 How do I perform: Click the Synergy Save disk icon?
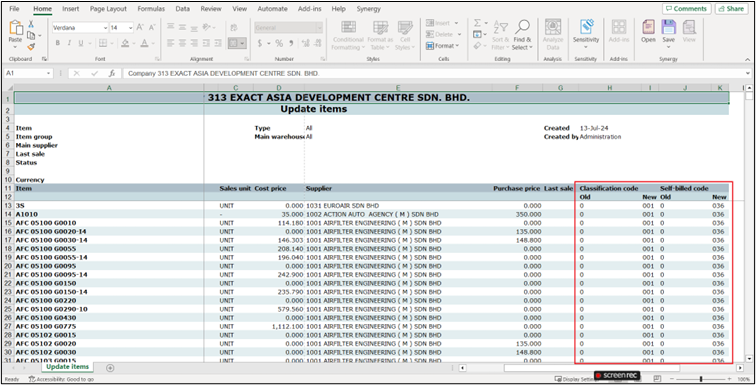point(668,27)
